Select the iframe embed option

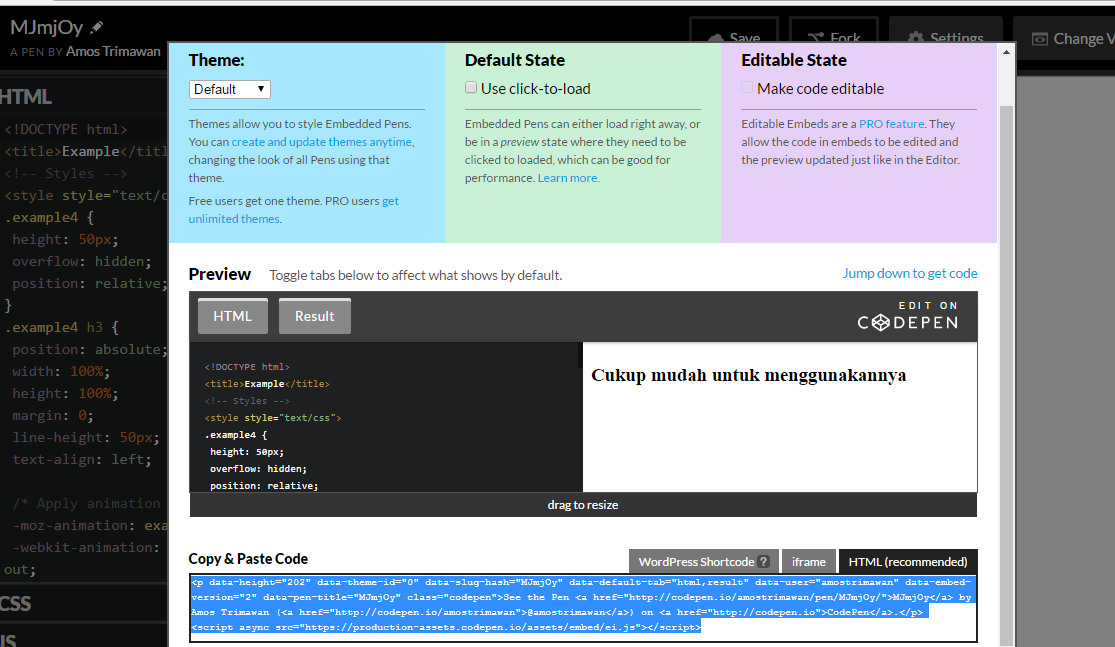(x=808, y=561)
